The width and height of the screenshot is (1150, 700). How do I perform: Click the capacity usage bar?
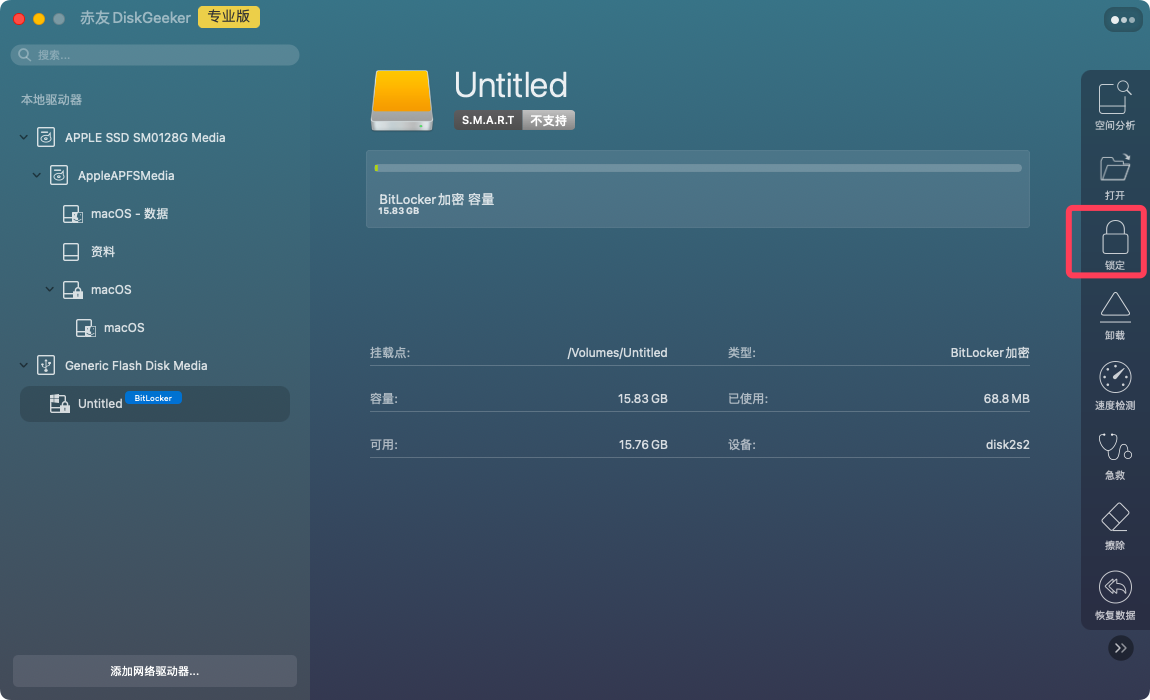click(698, 168)
